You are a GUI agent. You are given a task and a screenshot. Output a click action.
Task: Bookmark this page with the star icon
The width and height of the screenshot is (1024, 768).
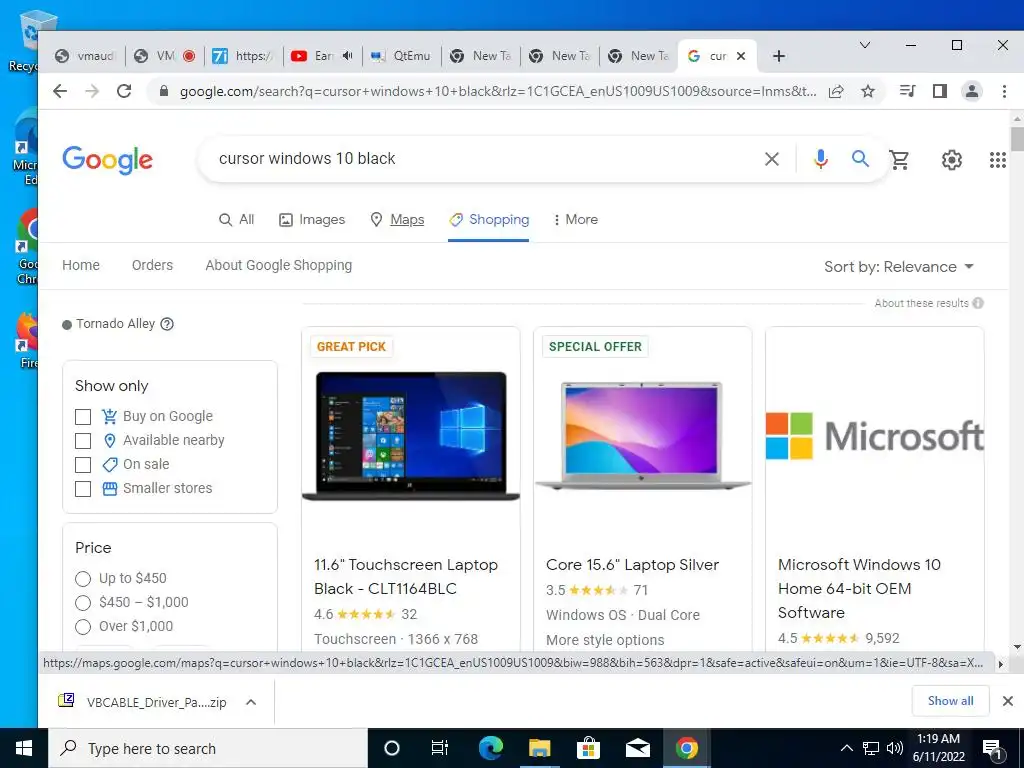point(868,91)
